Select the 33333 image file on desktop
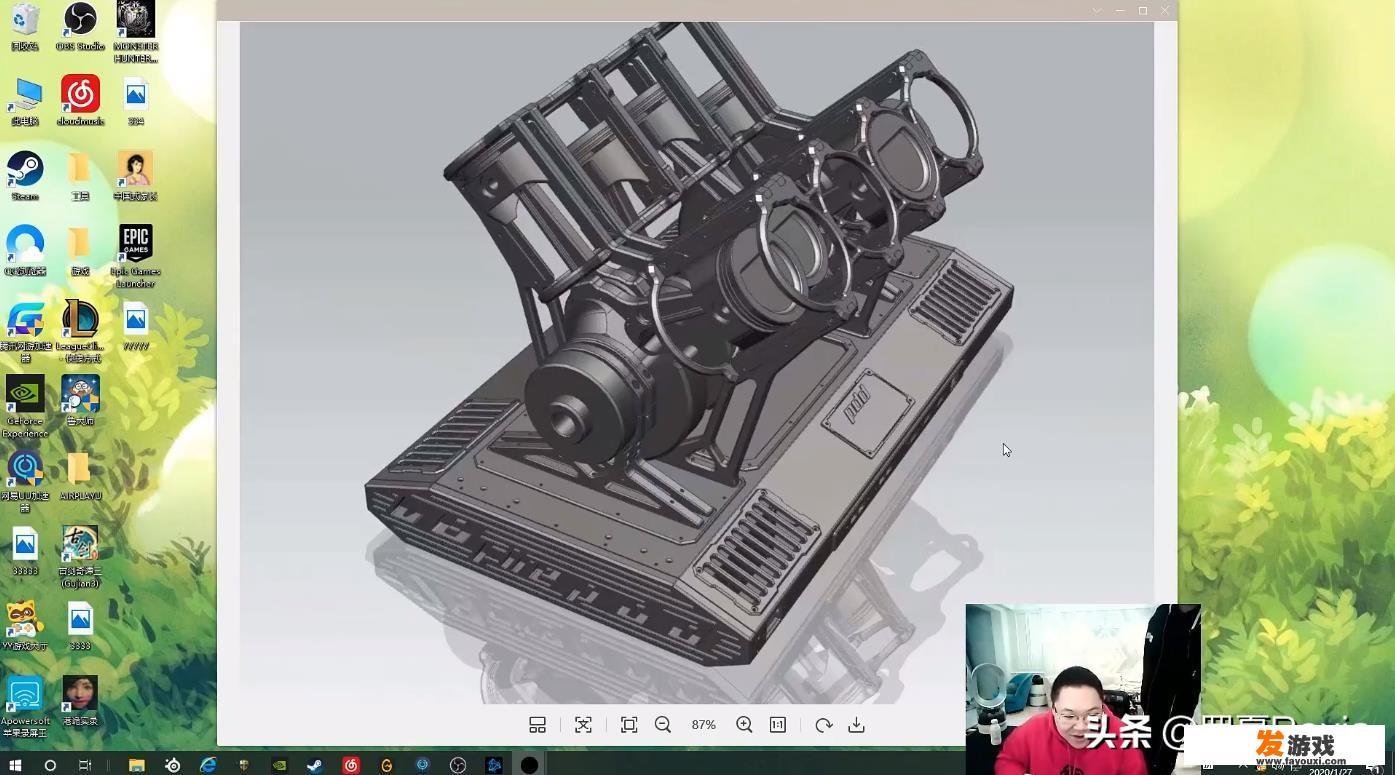The height and width of the screenshot is (775, 1395). tap(25, 552)
